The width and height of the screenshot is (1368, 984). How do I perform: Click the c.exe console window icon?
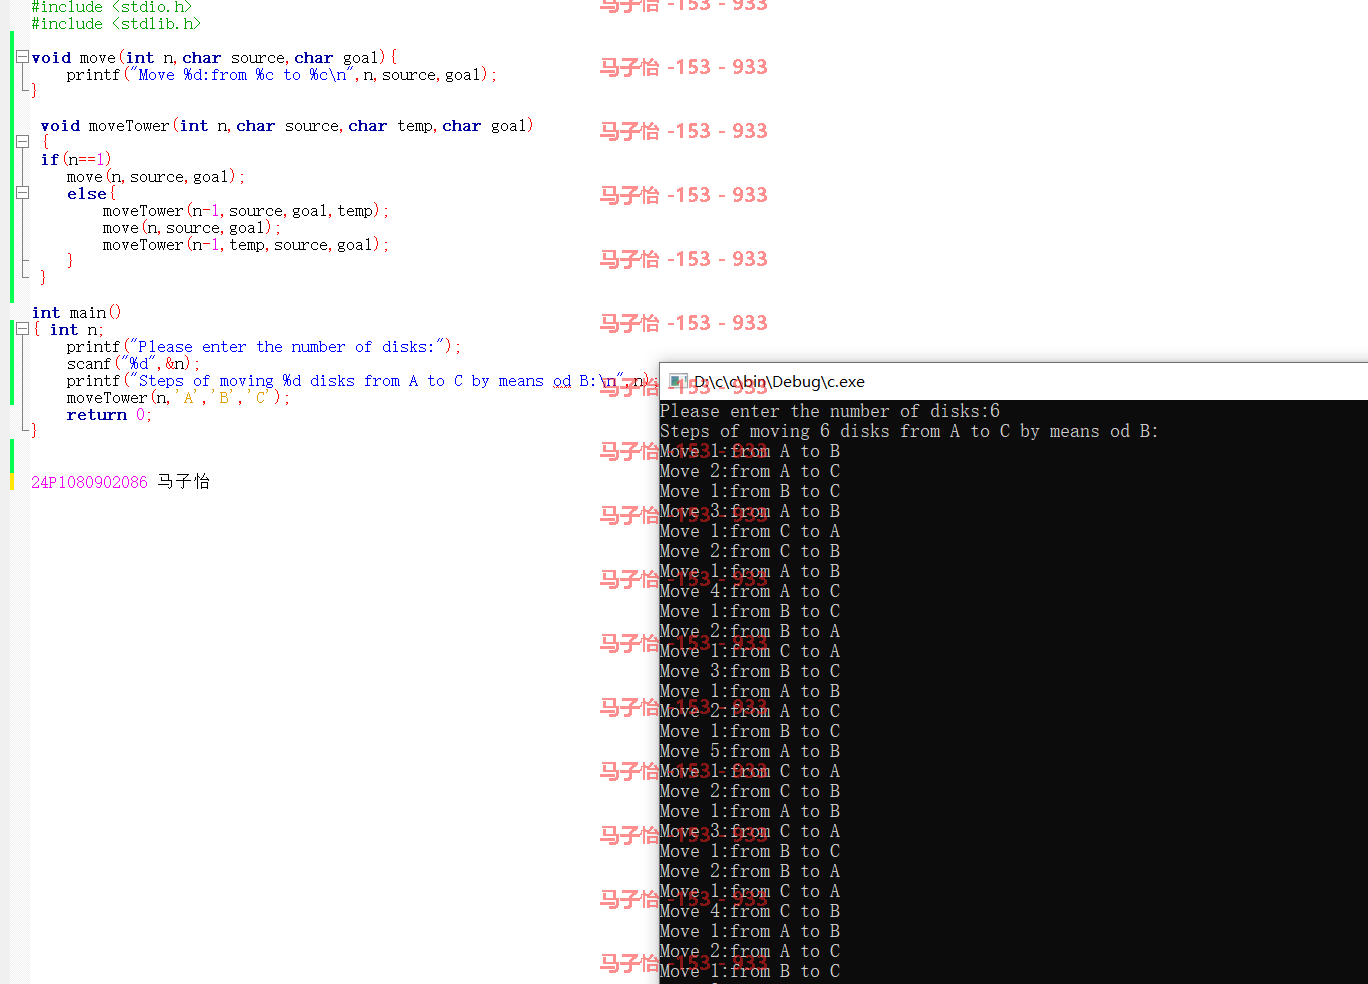[678, 382]
